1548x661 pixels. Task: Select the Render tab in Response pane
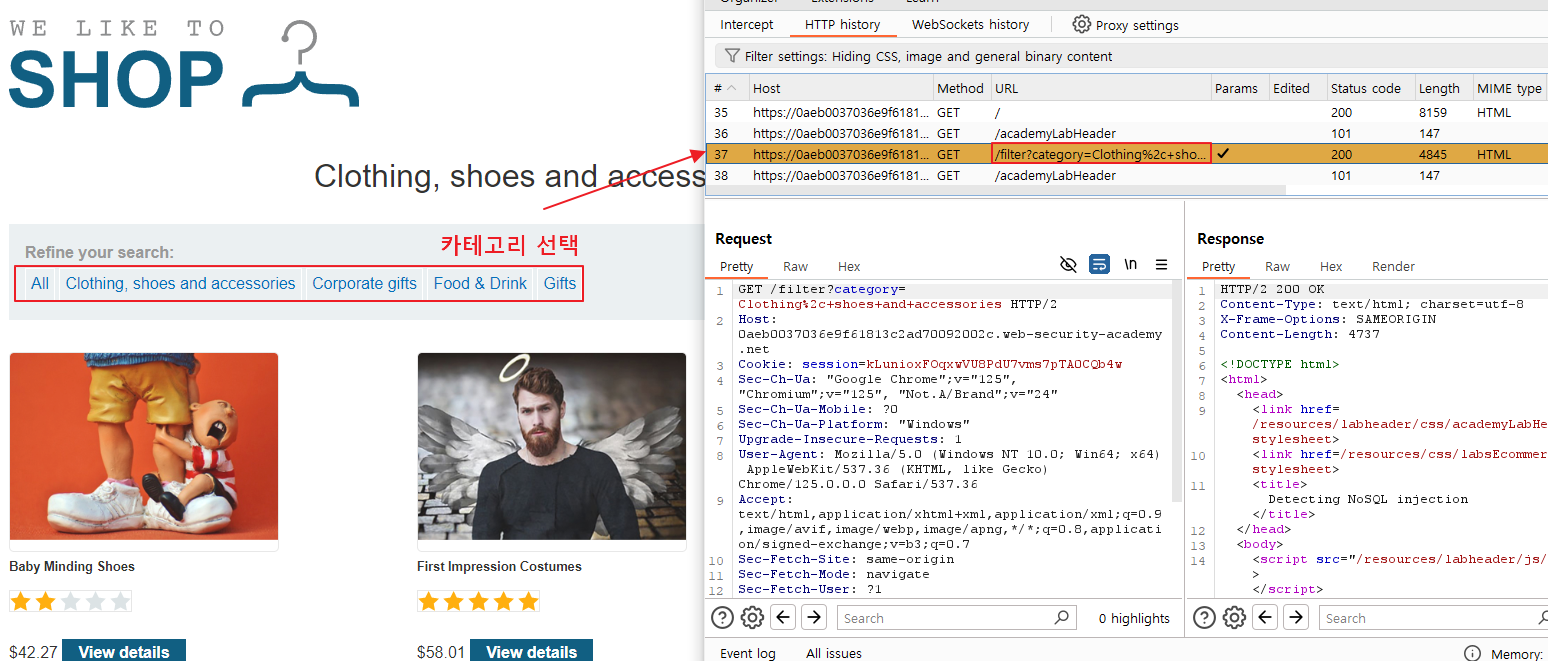click(x=1393, y=266)
